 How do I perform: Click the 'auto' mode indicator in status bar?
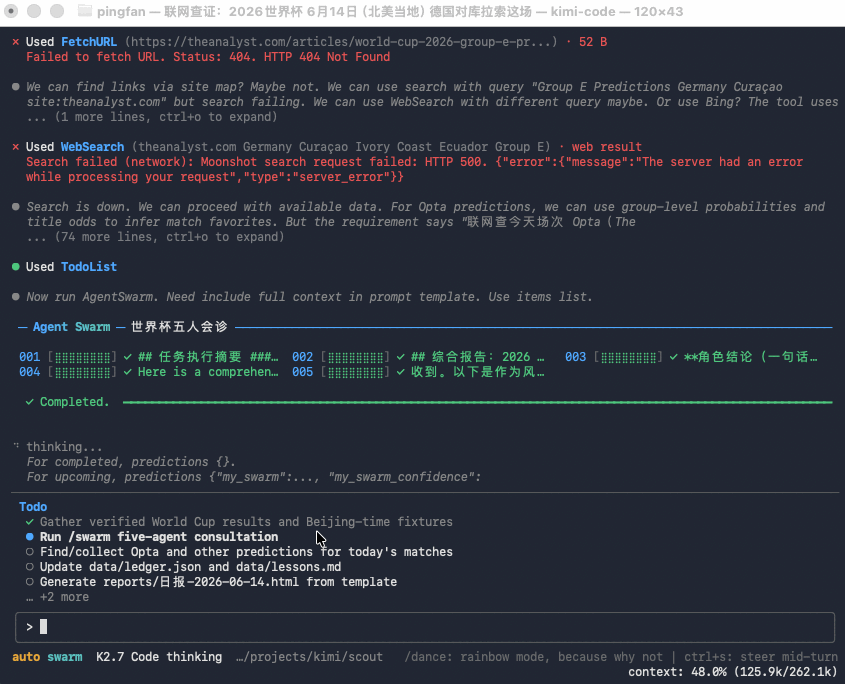click(26, 657)
